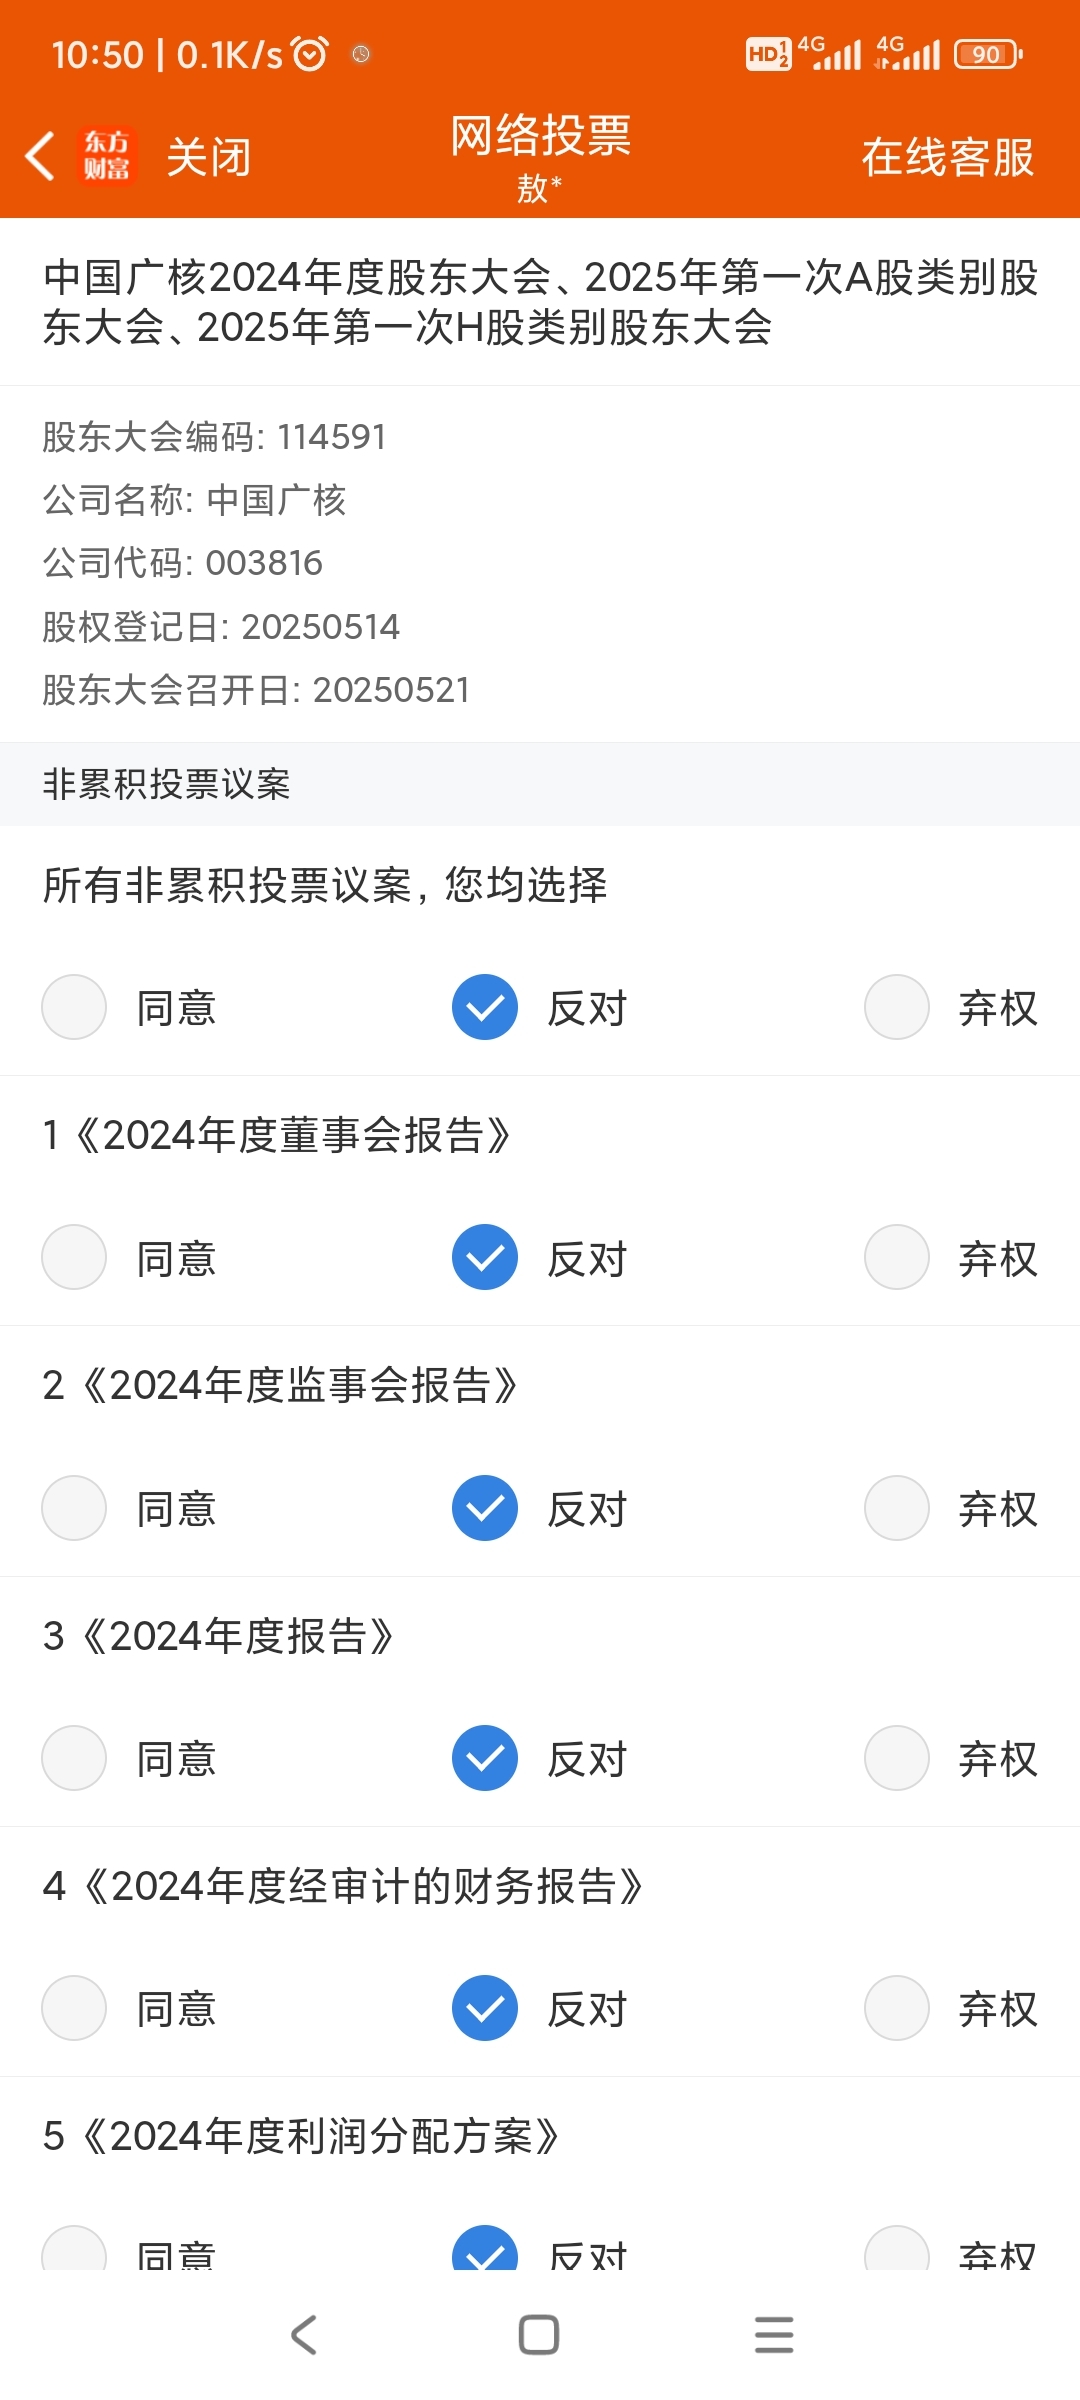The image size is (1080, 2400).
Task: Tap the 非累积投票议案 section header
Action: [x=540, y=784]
